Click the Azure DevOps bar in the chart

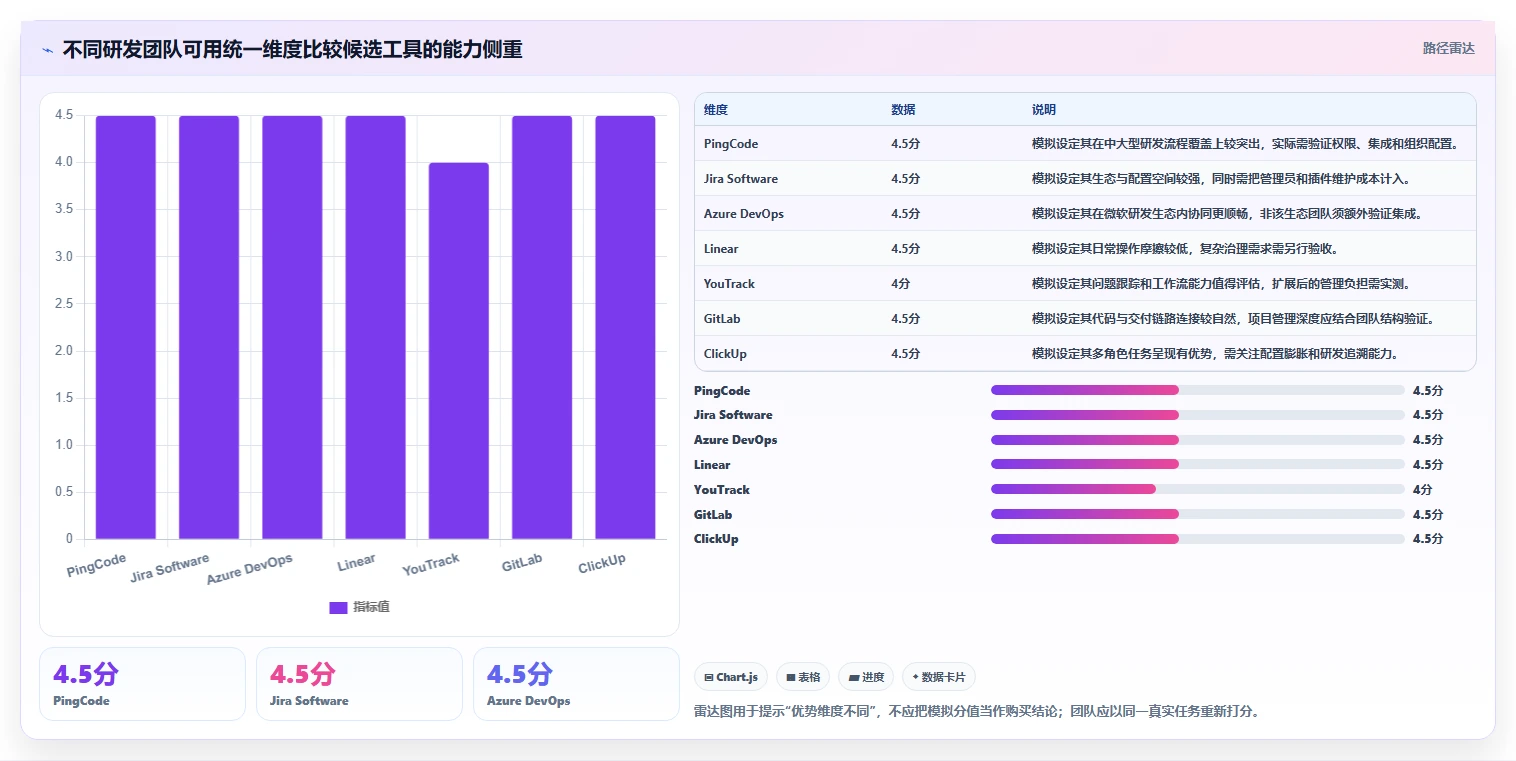292,327
